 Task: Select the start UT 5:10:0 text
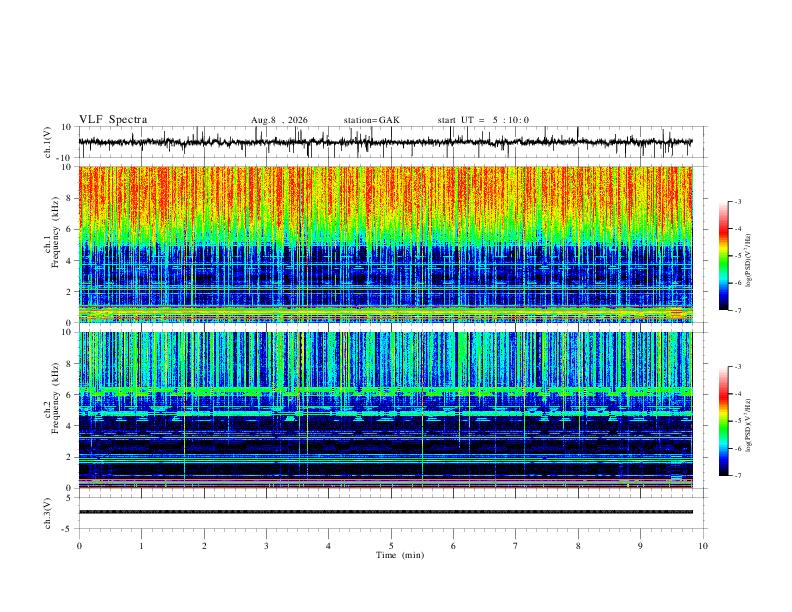pos(483,120)
